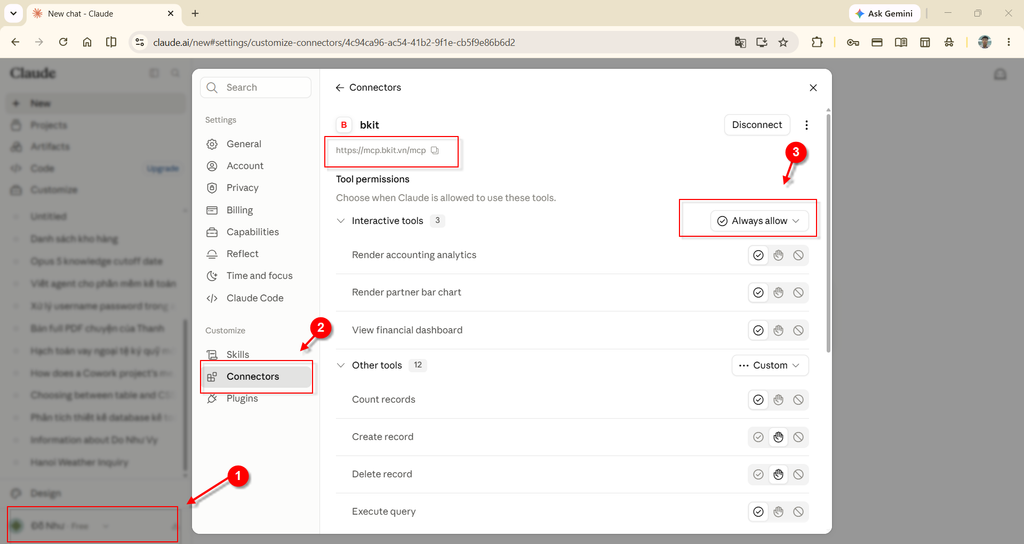
Task: Toggle split view icon near address bar
Action: (111, 42)
